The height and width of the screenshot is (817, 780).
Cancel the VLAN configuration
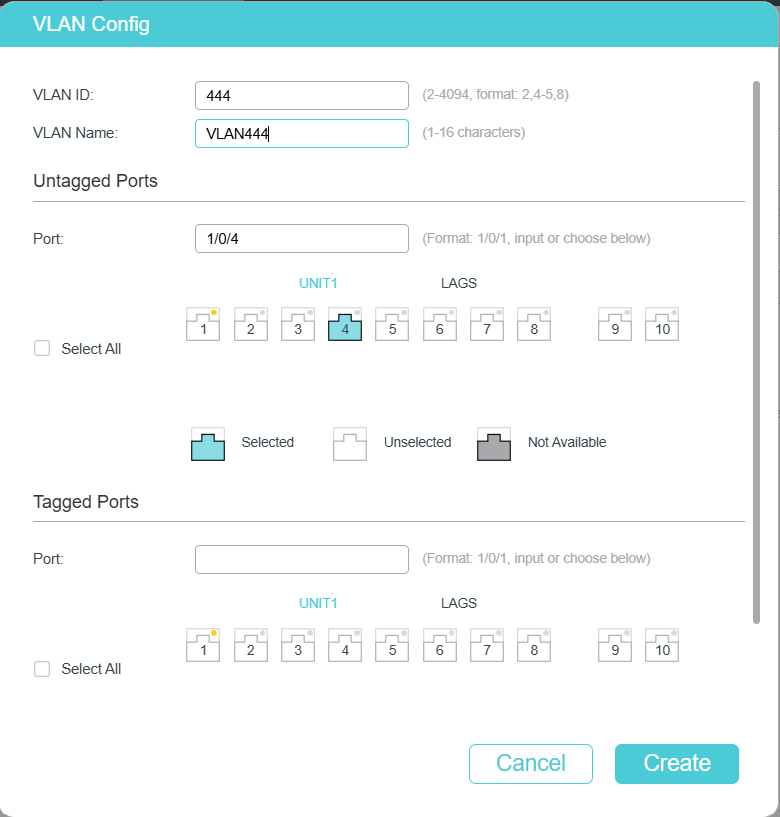530,763
